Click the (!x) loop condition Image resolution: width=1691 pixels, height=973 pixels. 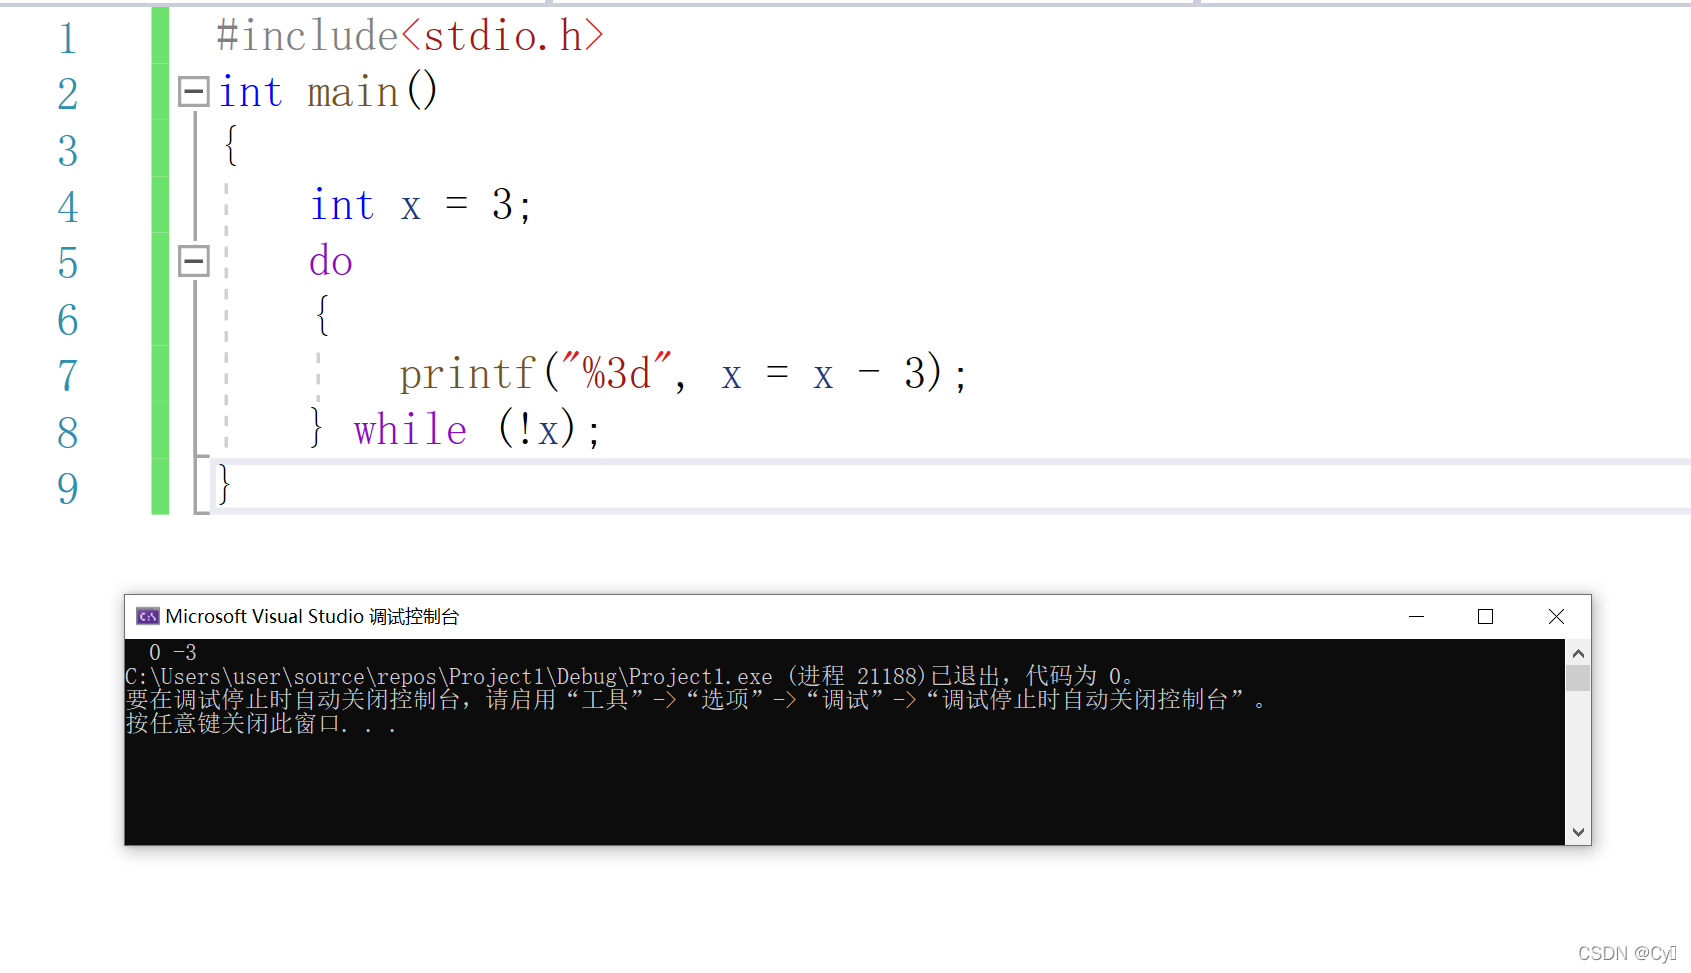pos(537,430)
